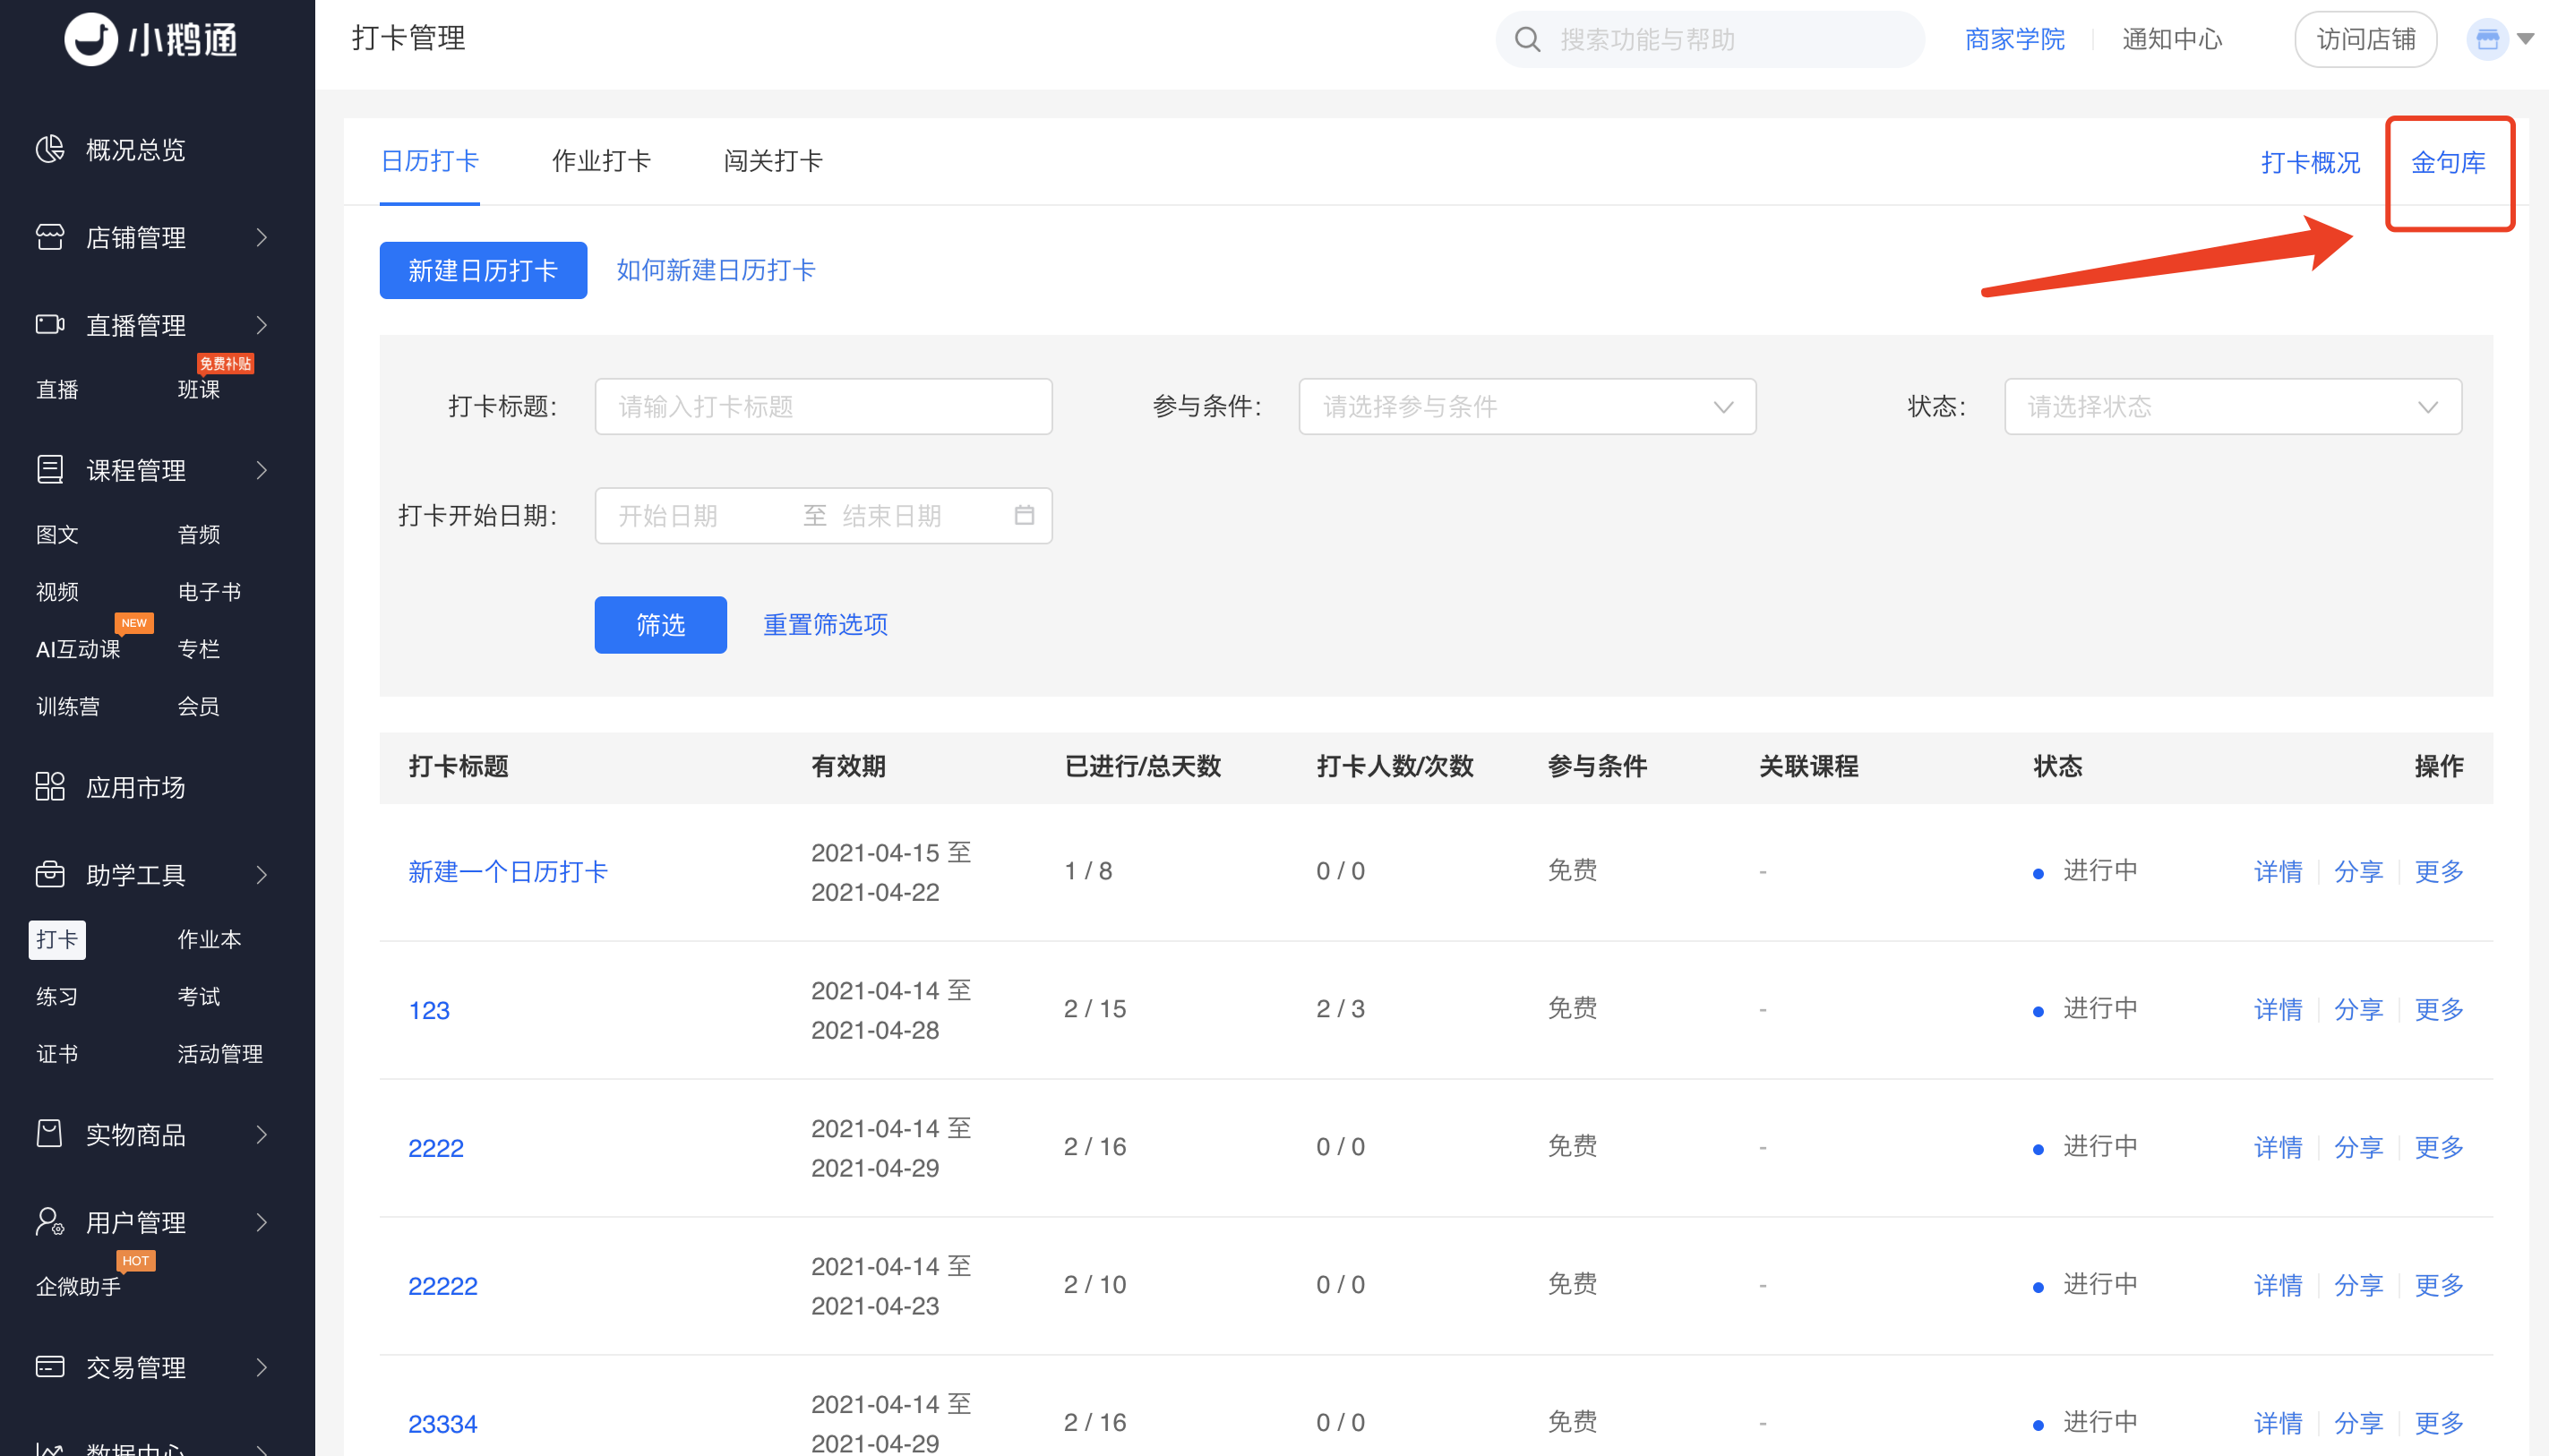
Task: Click 新建日历打卡 button
Action: click(x=483, y=270)
